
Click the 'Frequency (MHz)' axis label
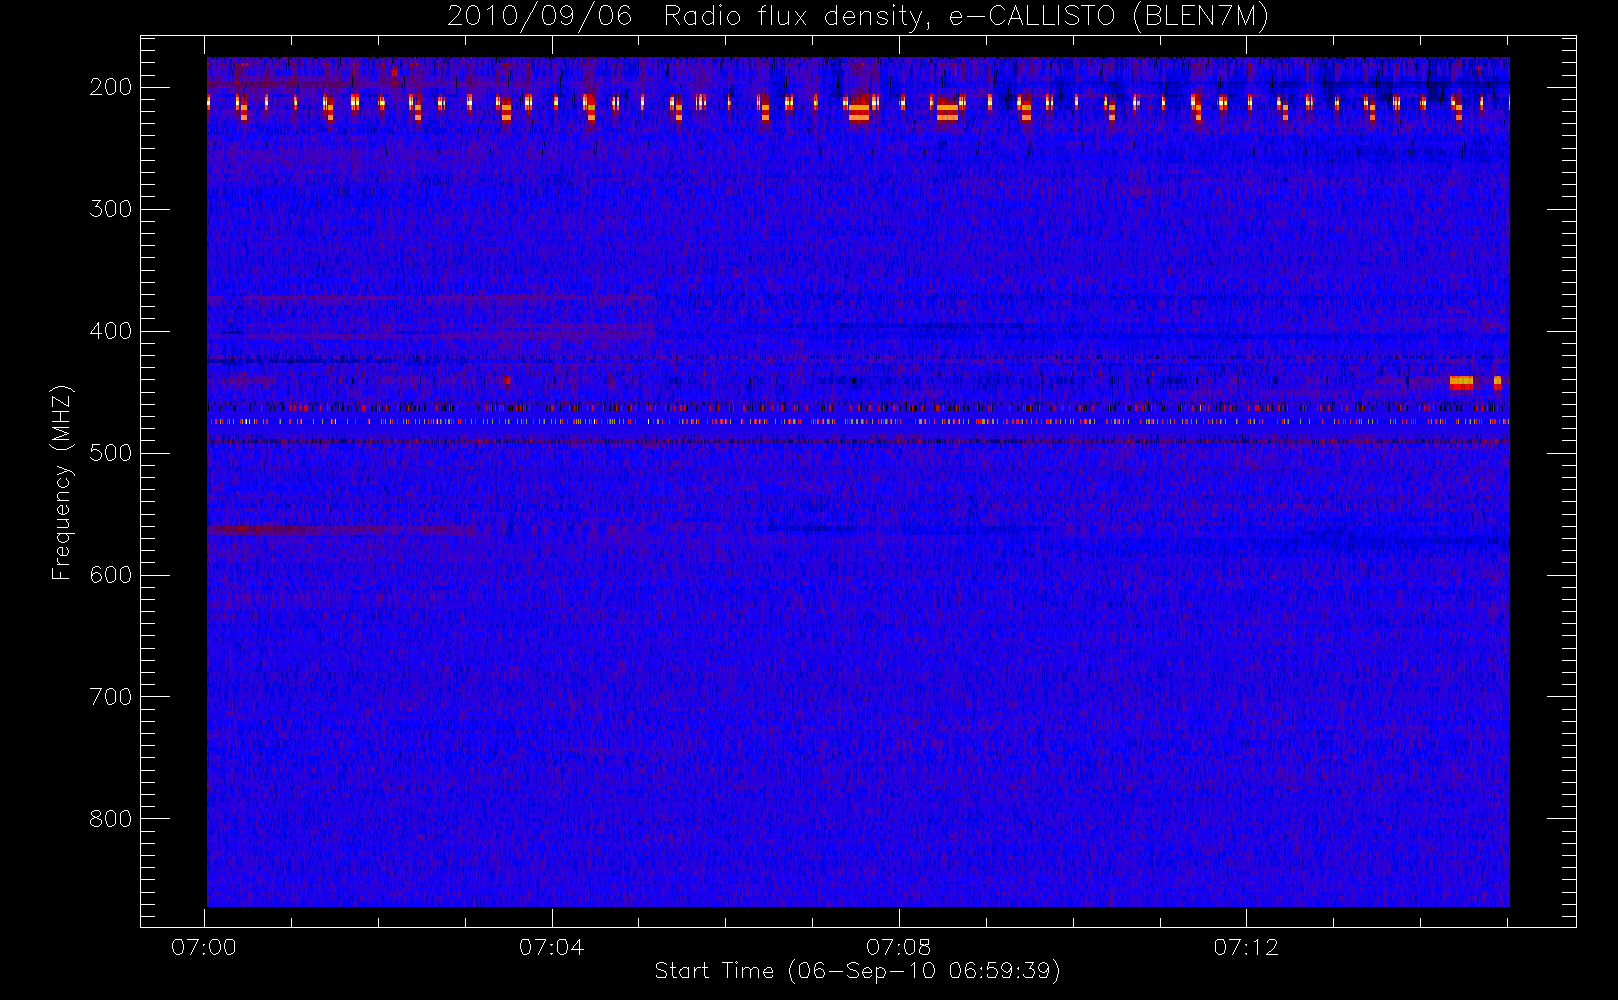[x=62, y=482]
